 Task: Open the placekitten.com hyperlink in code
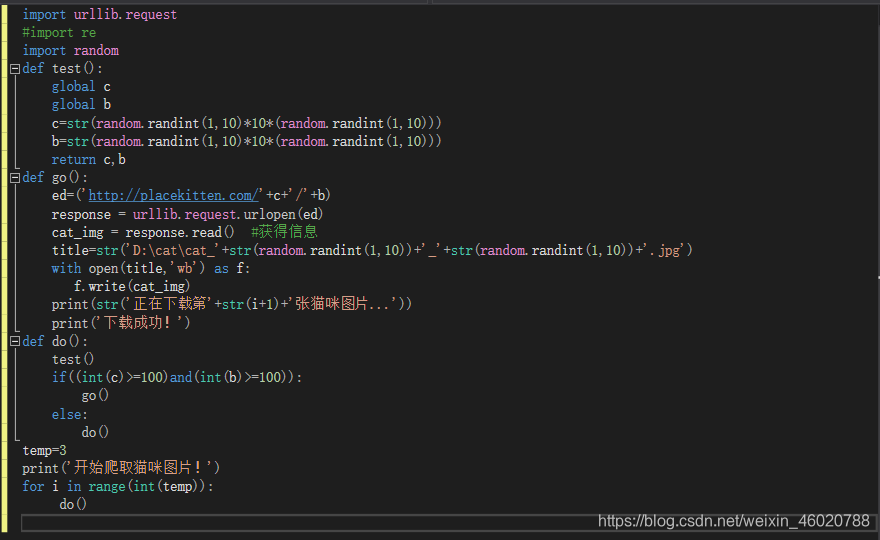point(173,195)
